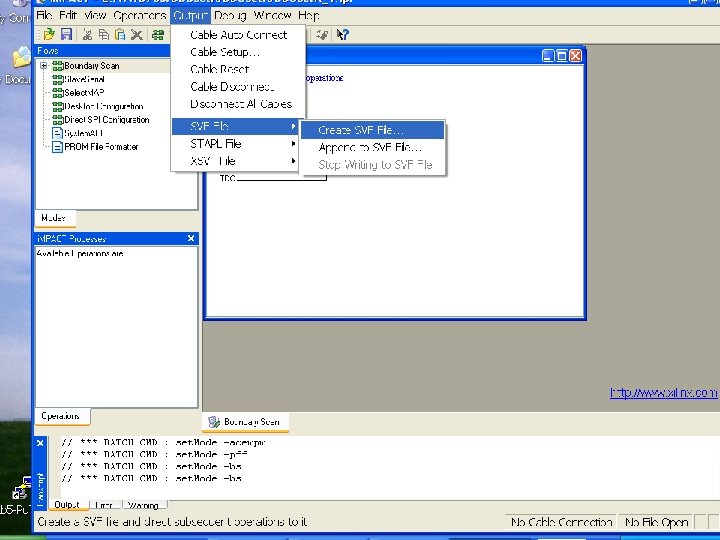The image size is (720, 540).
Task: Select the Boundary Scan document tab
Action: [245, 422]
